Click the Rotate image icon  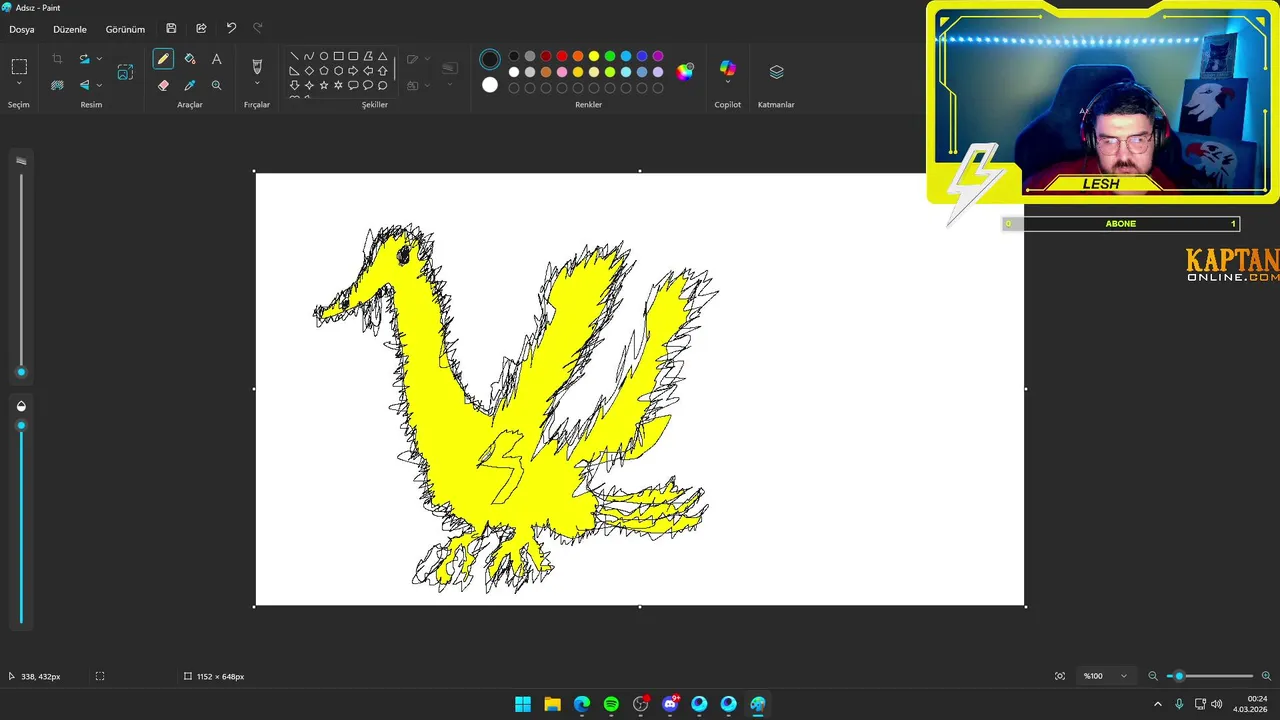click(85, 59)
